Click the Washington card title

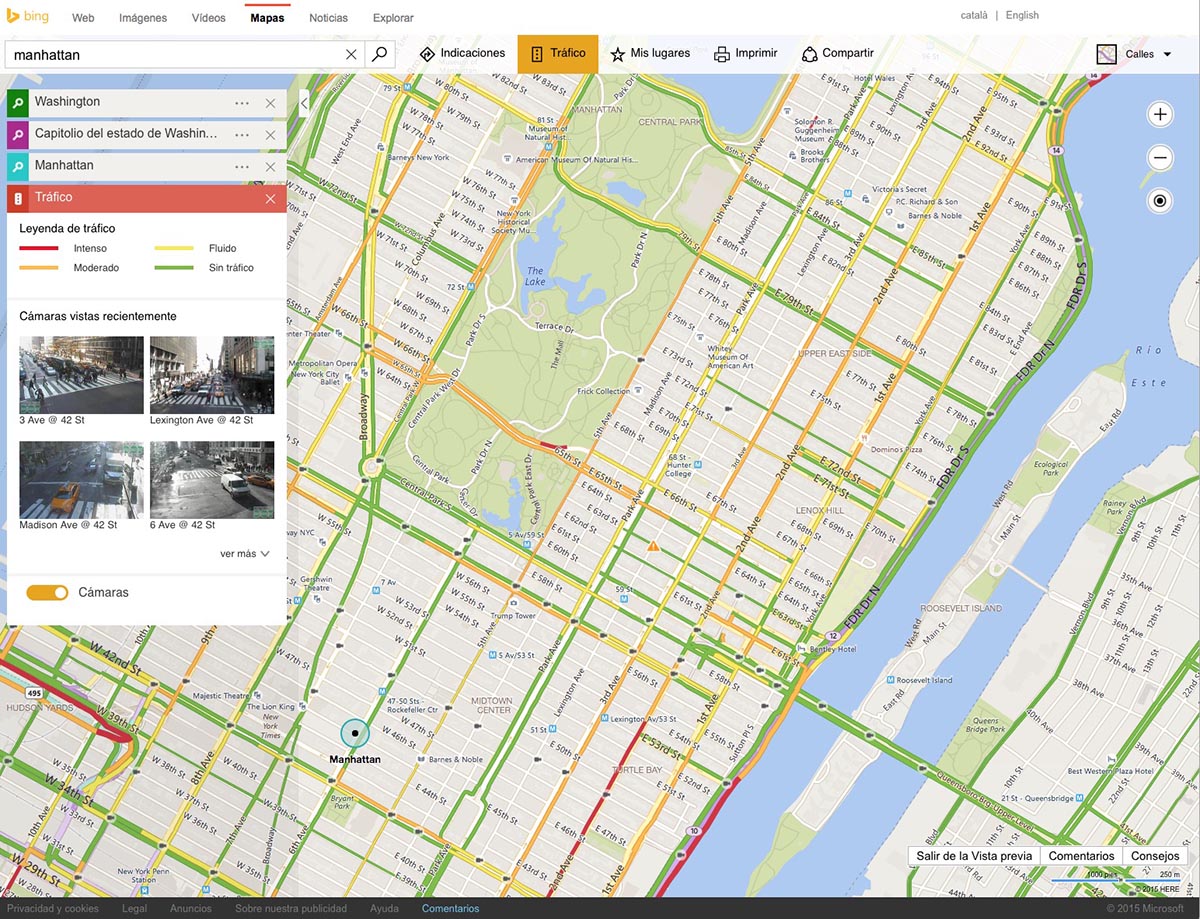click(67, 102)
